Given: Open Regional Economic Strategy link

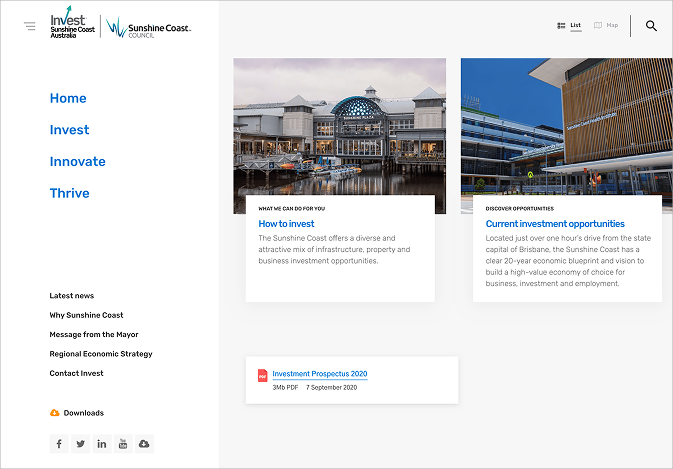Looking at the screenshot, I should 101,354.
